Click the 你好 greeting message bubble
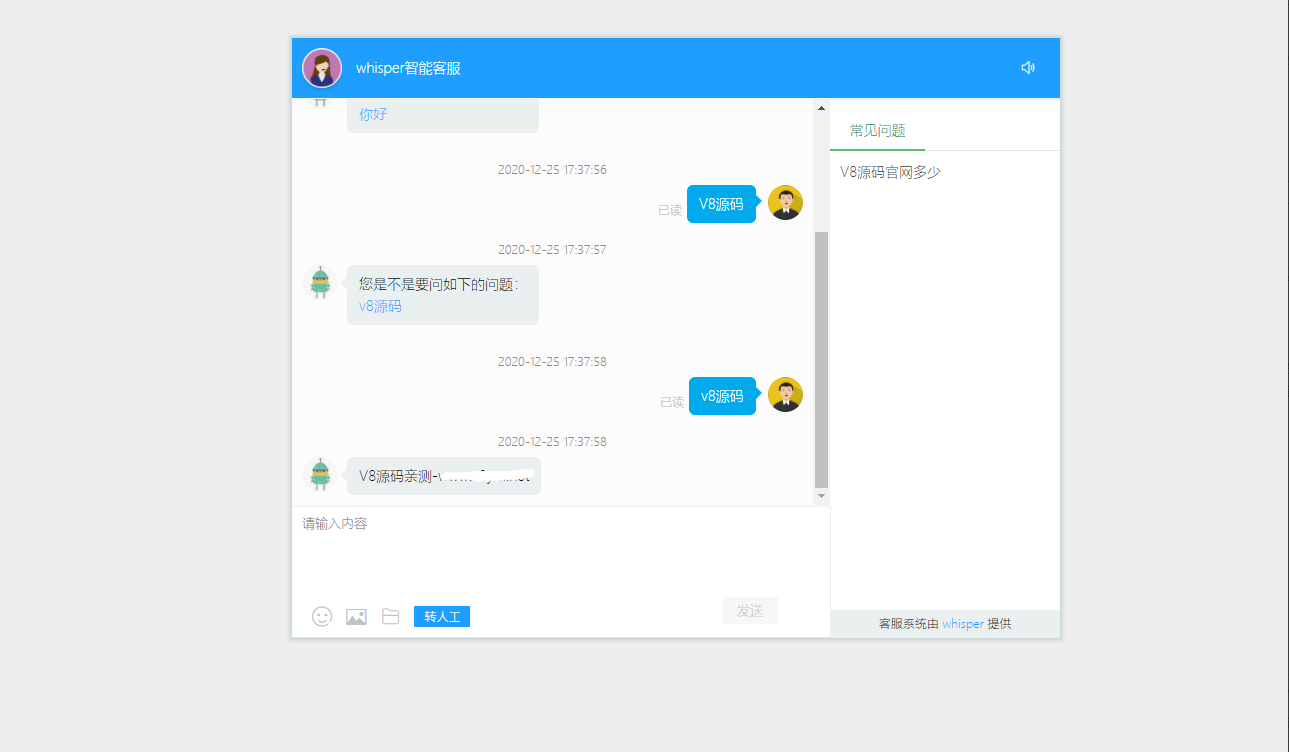Viewport: 1289px width, 752px height. pyautogui.click(x=442, y=113)
